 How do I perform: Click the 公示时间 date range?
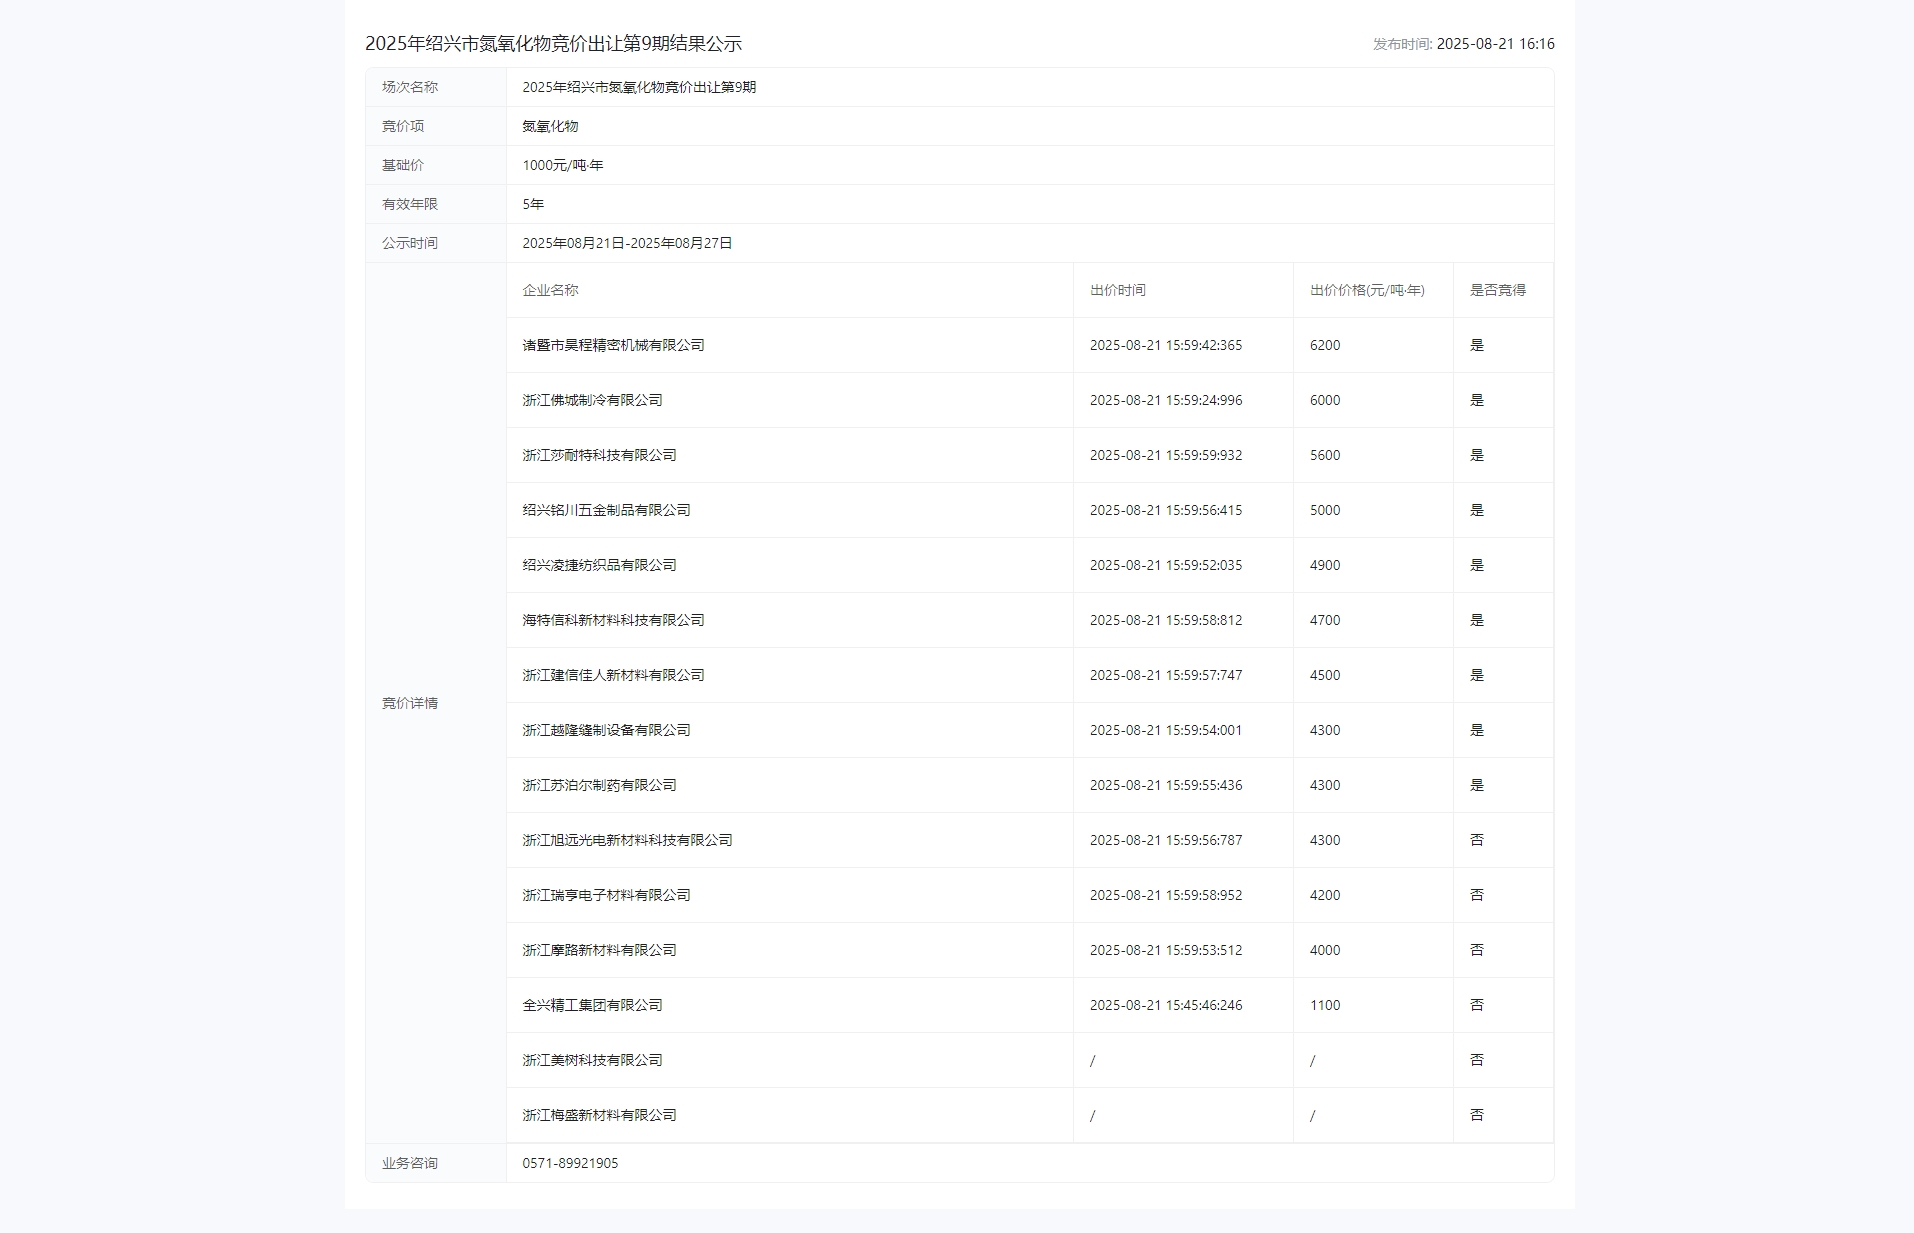click(627, 242)
